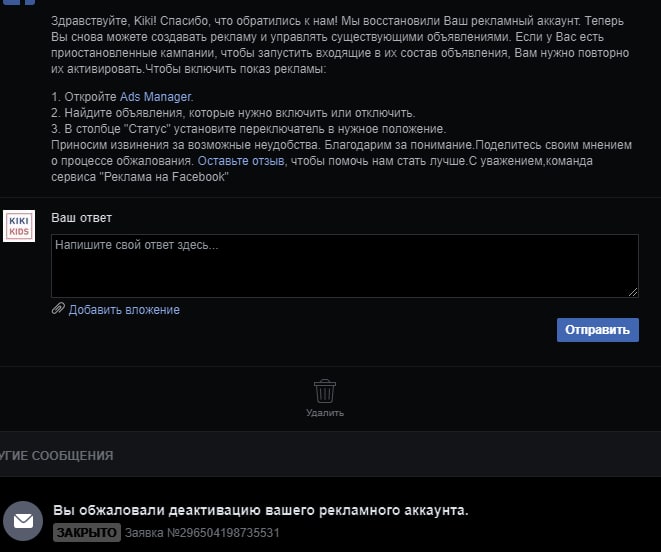The image size is (661, 552).
Task: Send reply with Отправить button
Action: click(597, 330)
